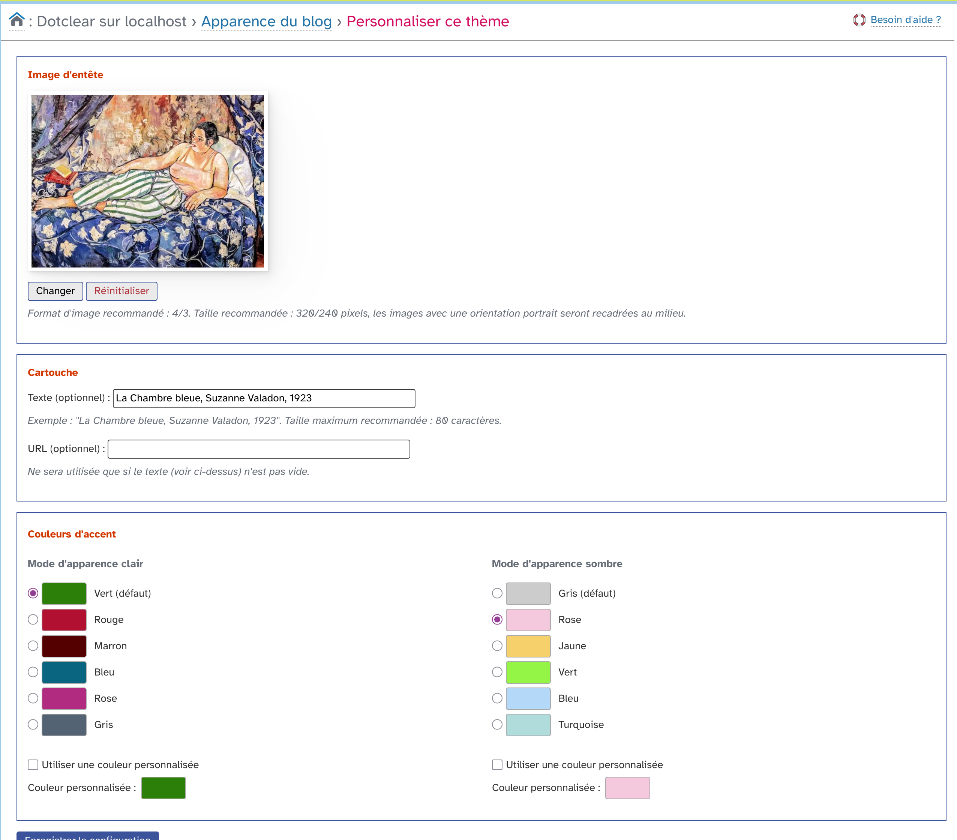The width and height of the screenshot is (957, 840).
Task: Click the header image thumbnail
Action: click(x=148, y=181)
